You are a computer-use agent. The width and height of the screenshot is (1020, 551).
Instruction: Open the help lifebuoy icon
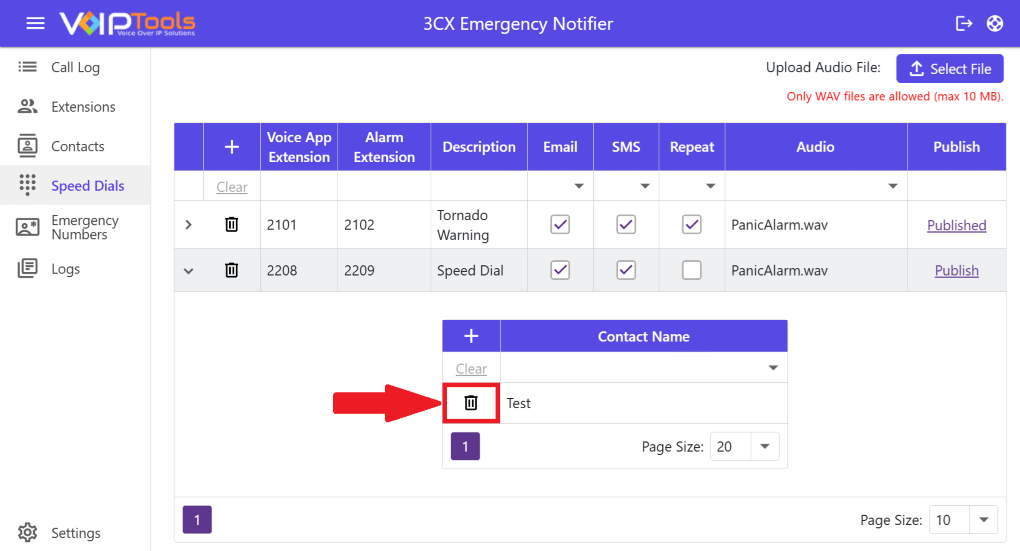[x=994, y=23]
